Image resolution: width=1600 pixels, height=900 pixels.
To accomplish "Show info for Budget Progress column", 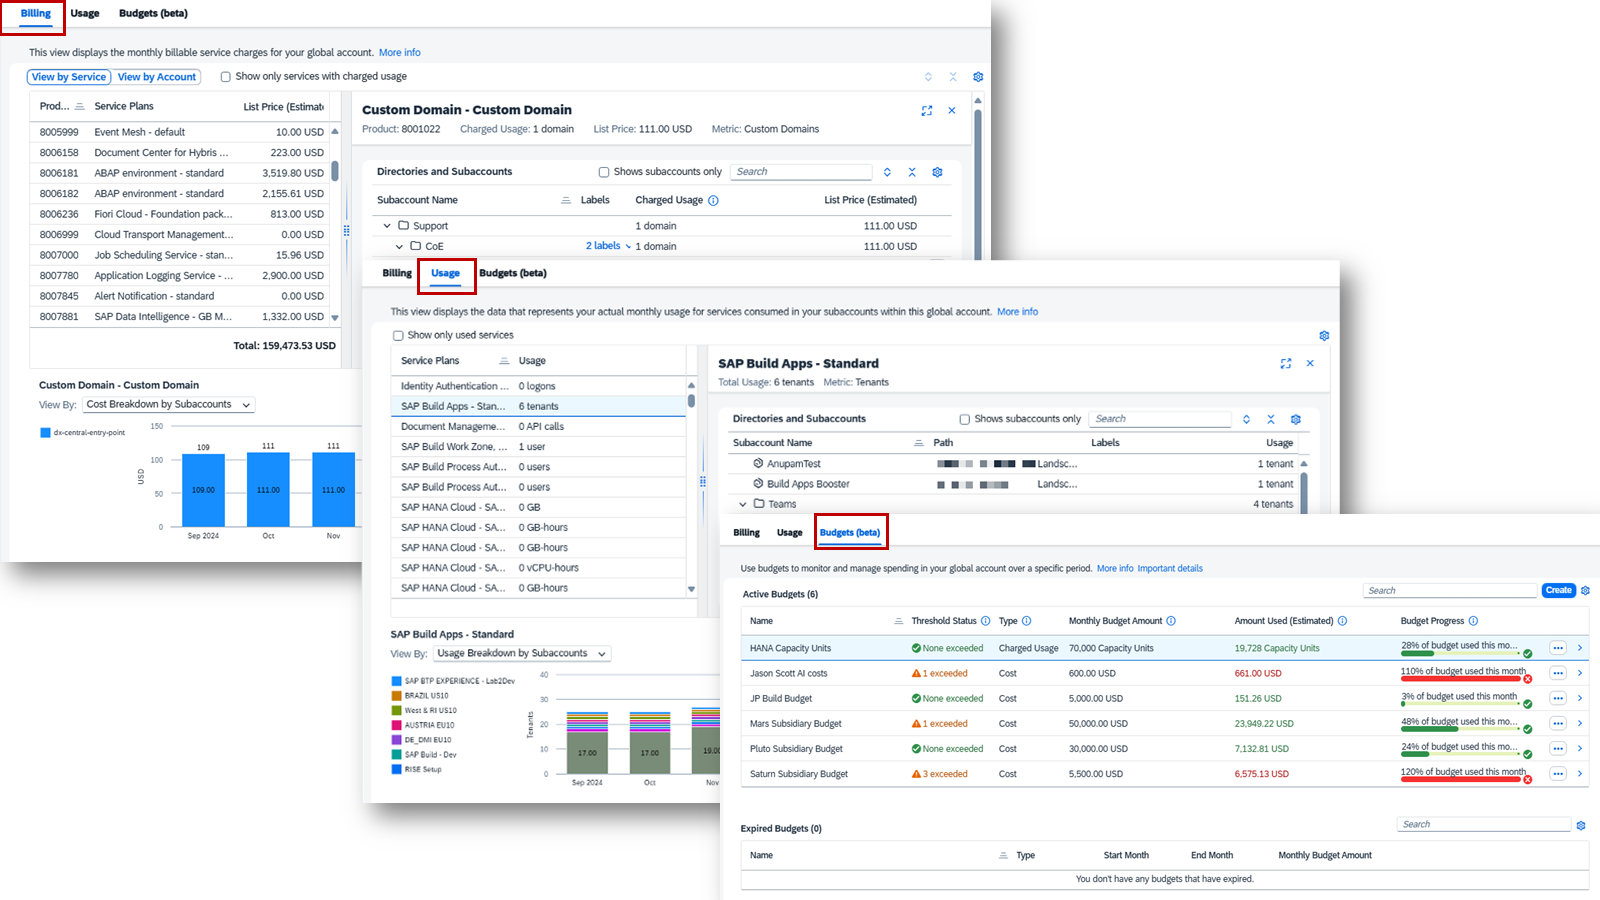I will pyautogui.click(x=1473, y=621).
